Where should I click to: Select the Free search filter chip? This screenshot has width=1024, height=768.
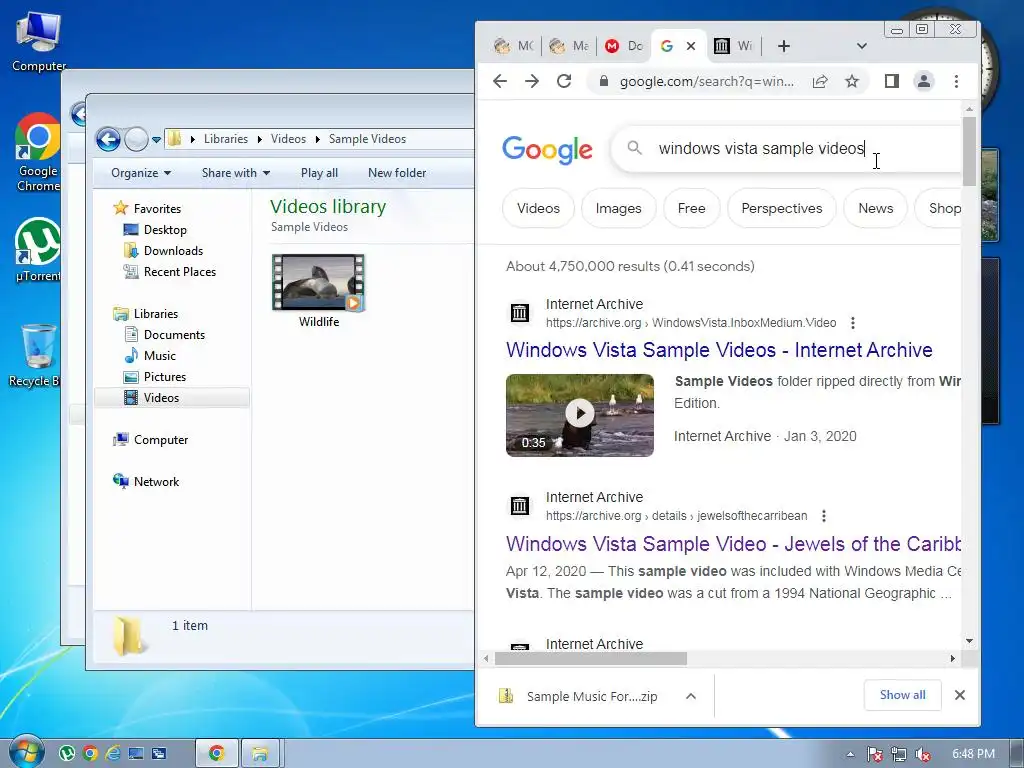[x=691, y=208]
